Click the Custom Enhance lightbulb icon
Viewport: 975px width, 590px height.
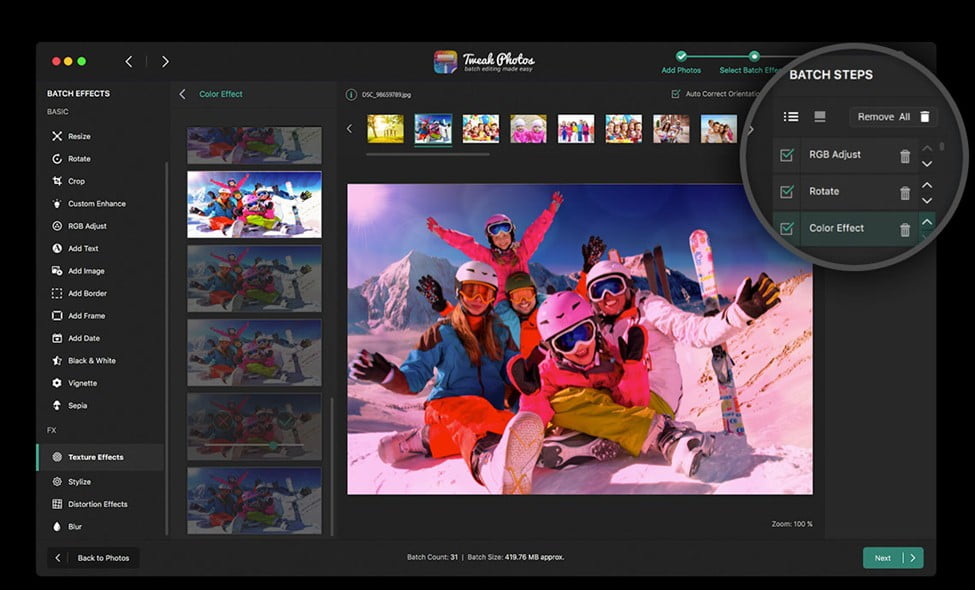[x=57, y=203]
